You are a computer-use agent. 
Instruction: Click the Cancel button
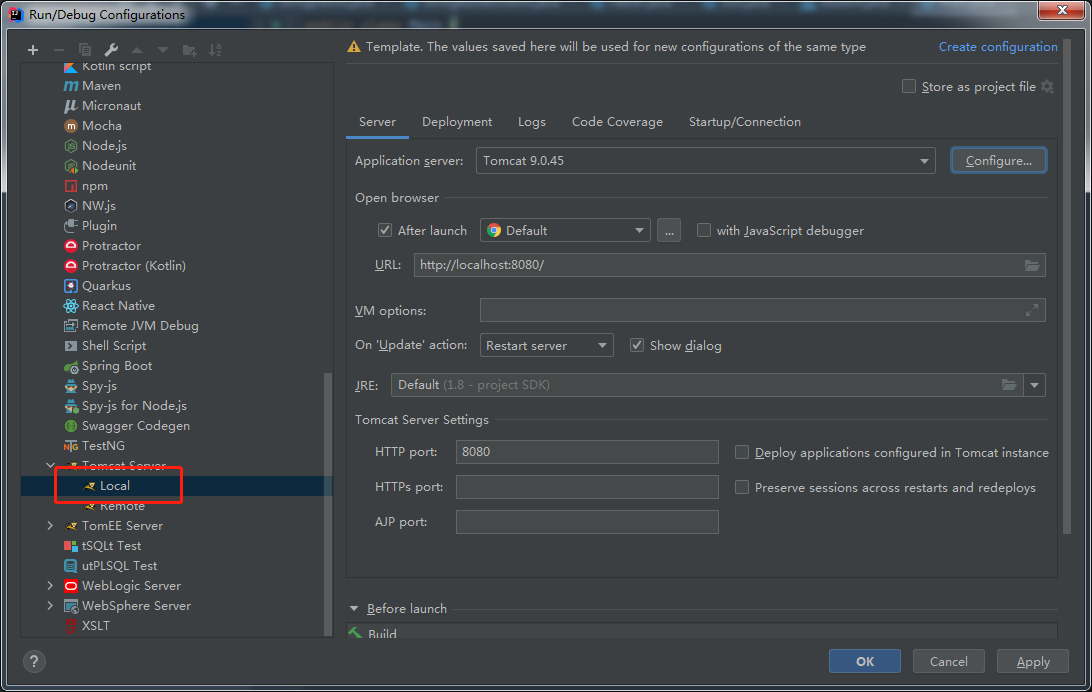pyautogui.click(x=949, y=661)
